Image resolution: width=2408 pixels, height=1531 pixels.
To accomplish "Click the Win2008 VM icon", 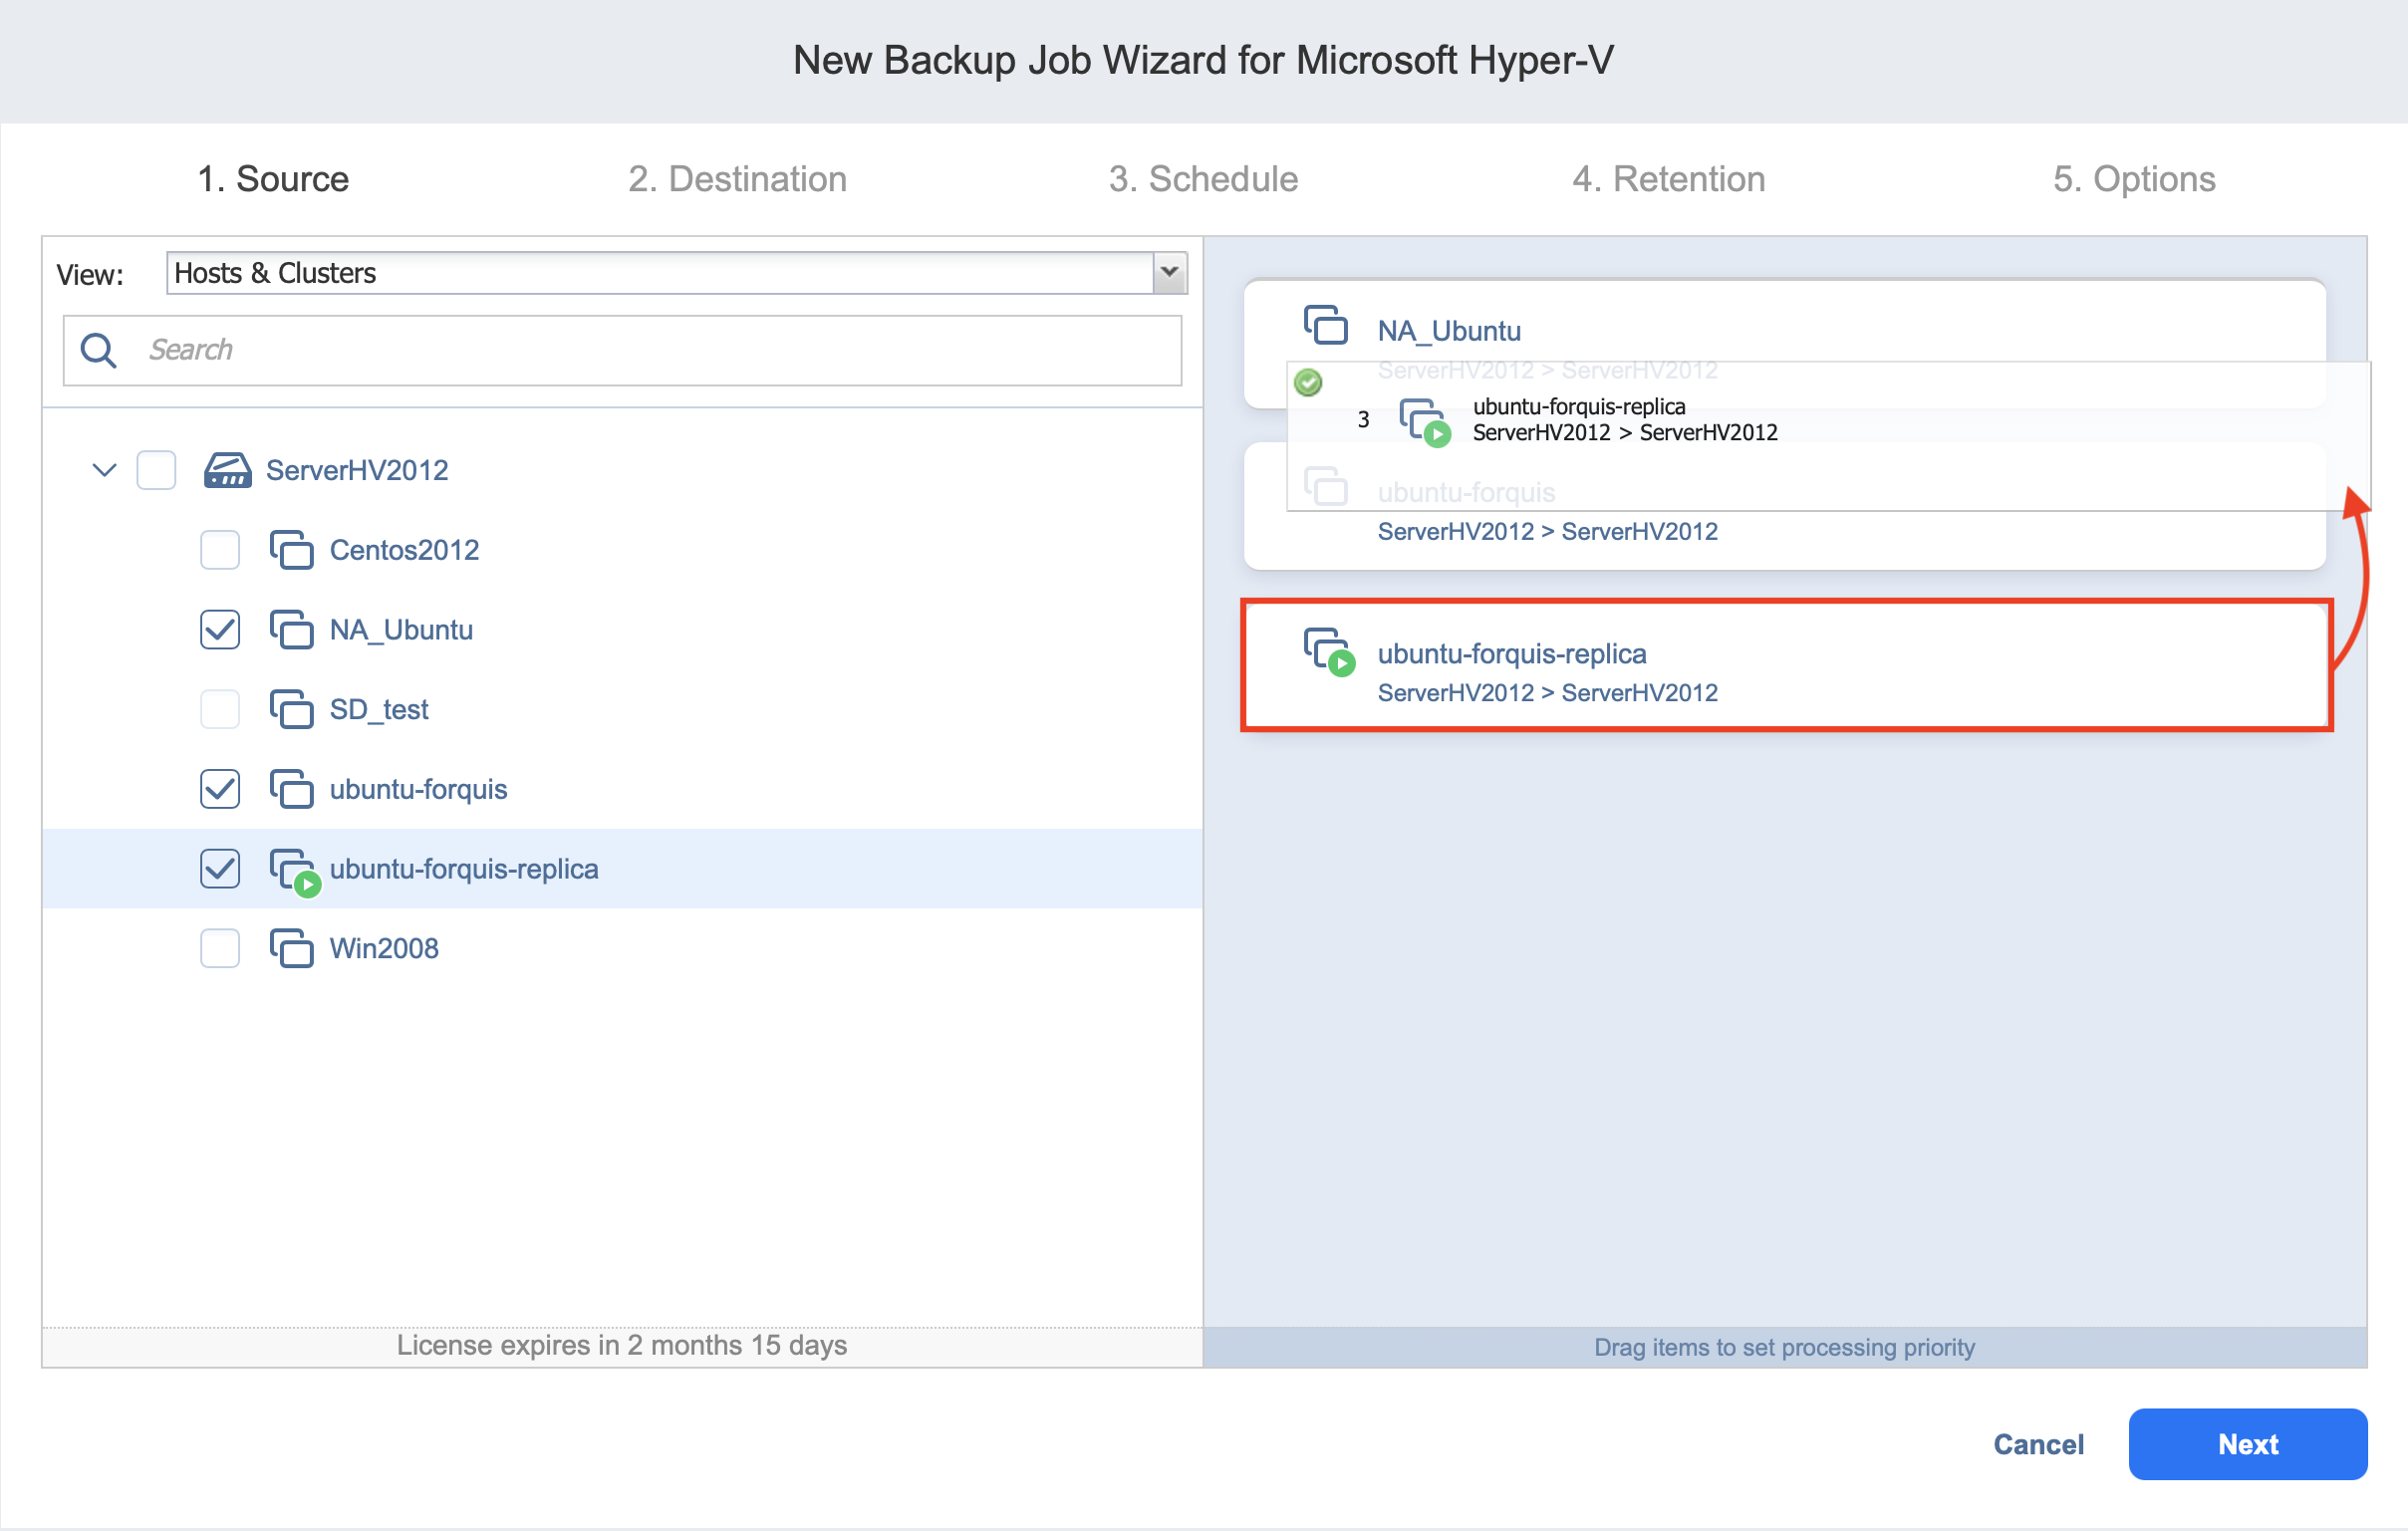I will 291,948.
